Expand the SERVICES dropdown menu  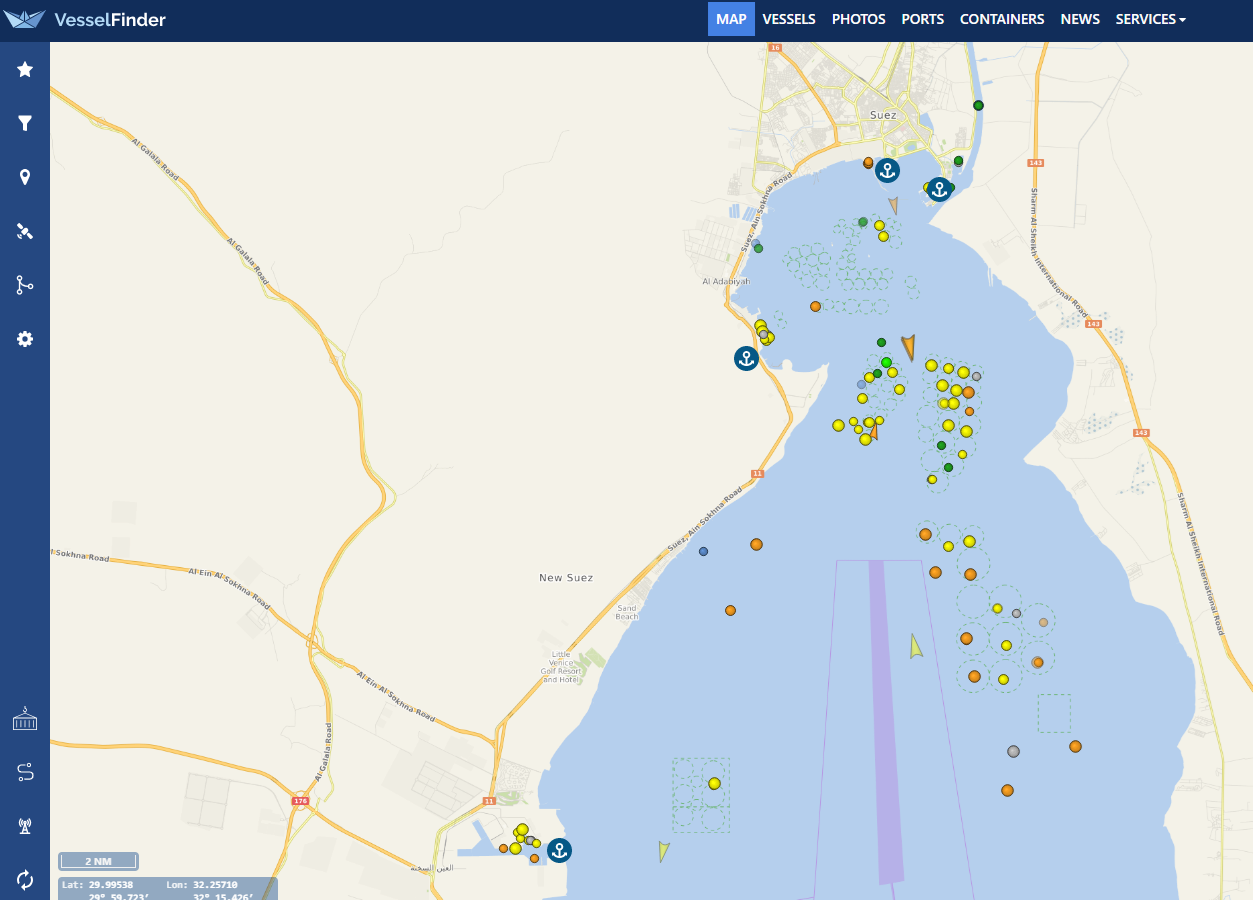(1151, 19)
